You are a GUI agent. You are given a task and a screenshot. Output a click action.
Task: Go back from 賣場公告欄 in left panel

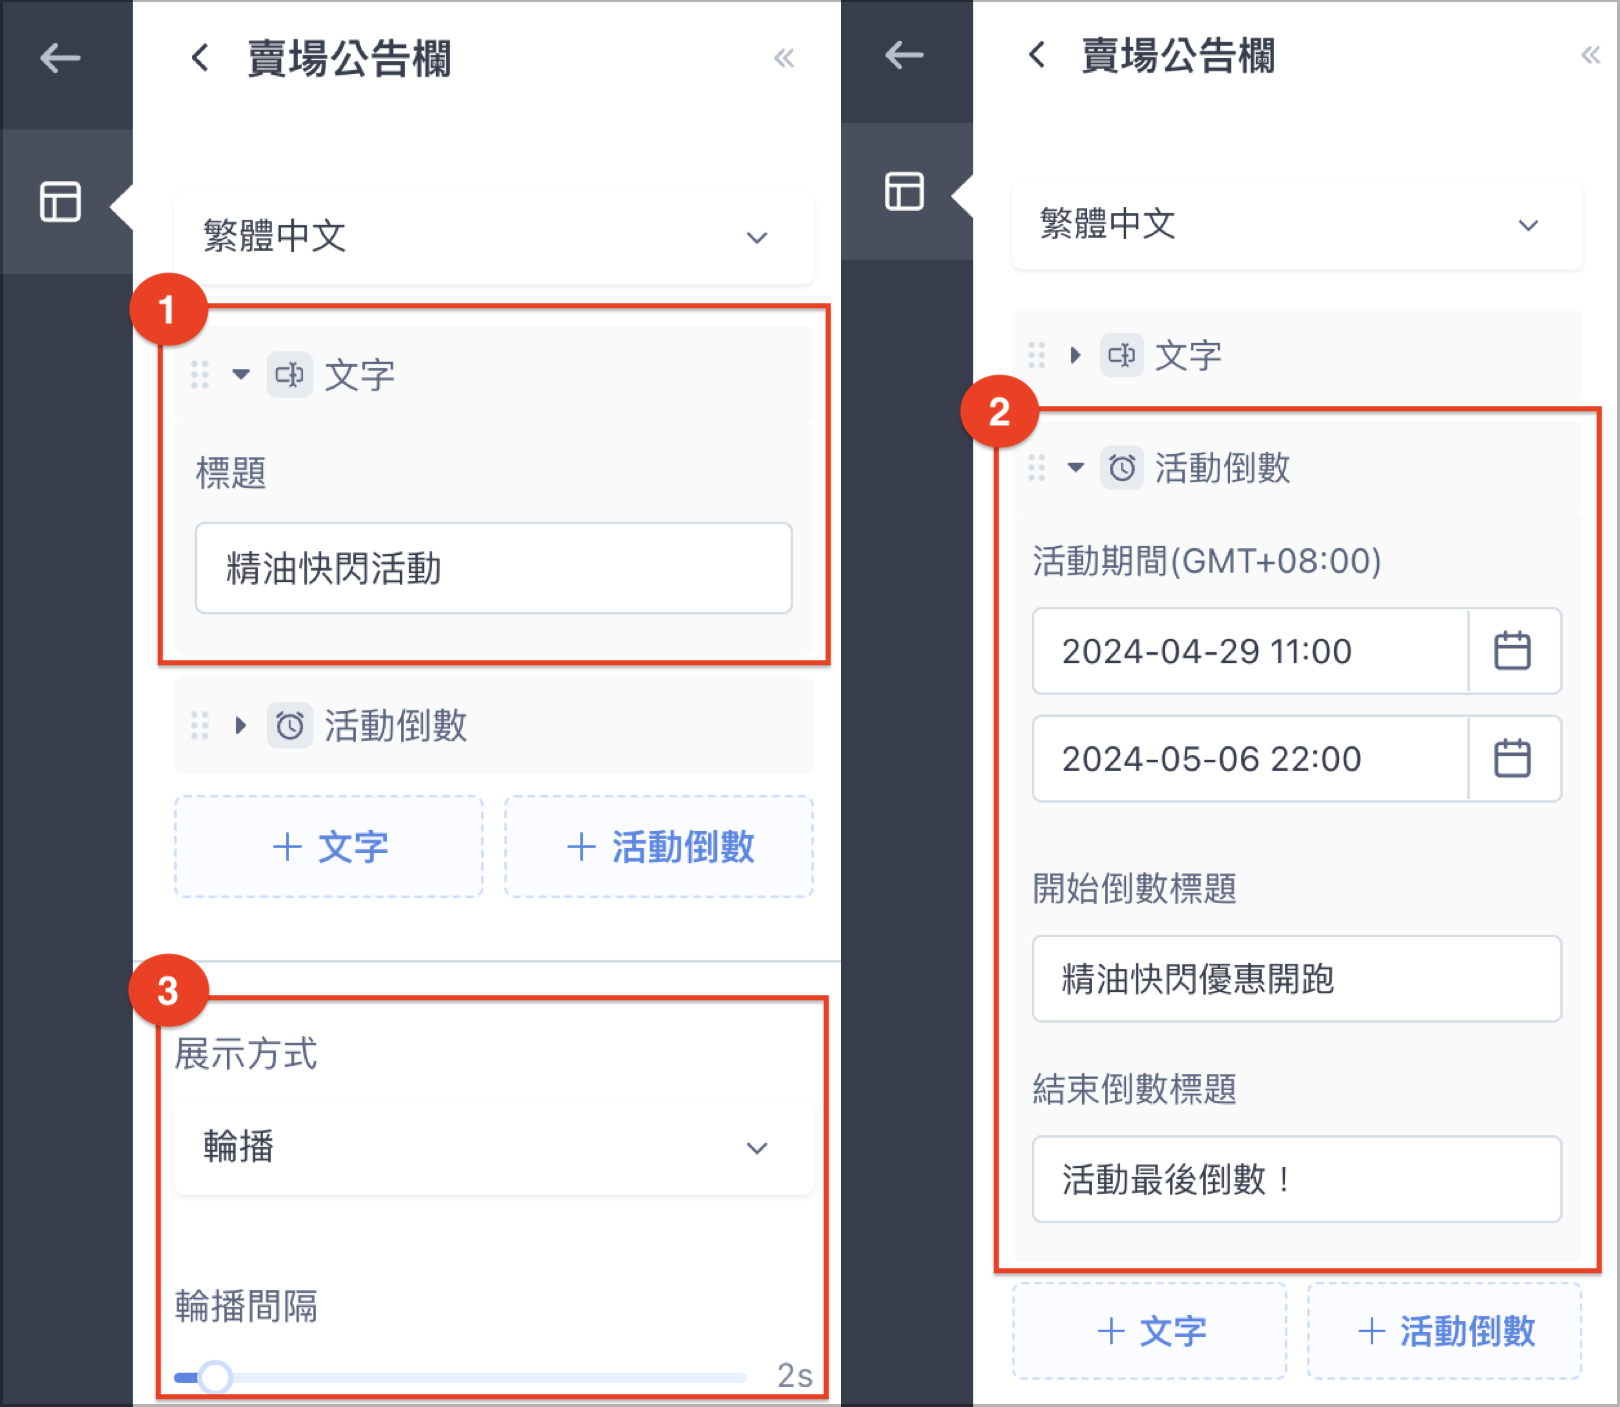pos(200,58)
